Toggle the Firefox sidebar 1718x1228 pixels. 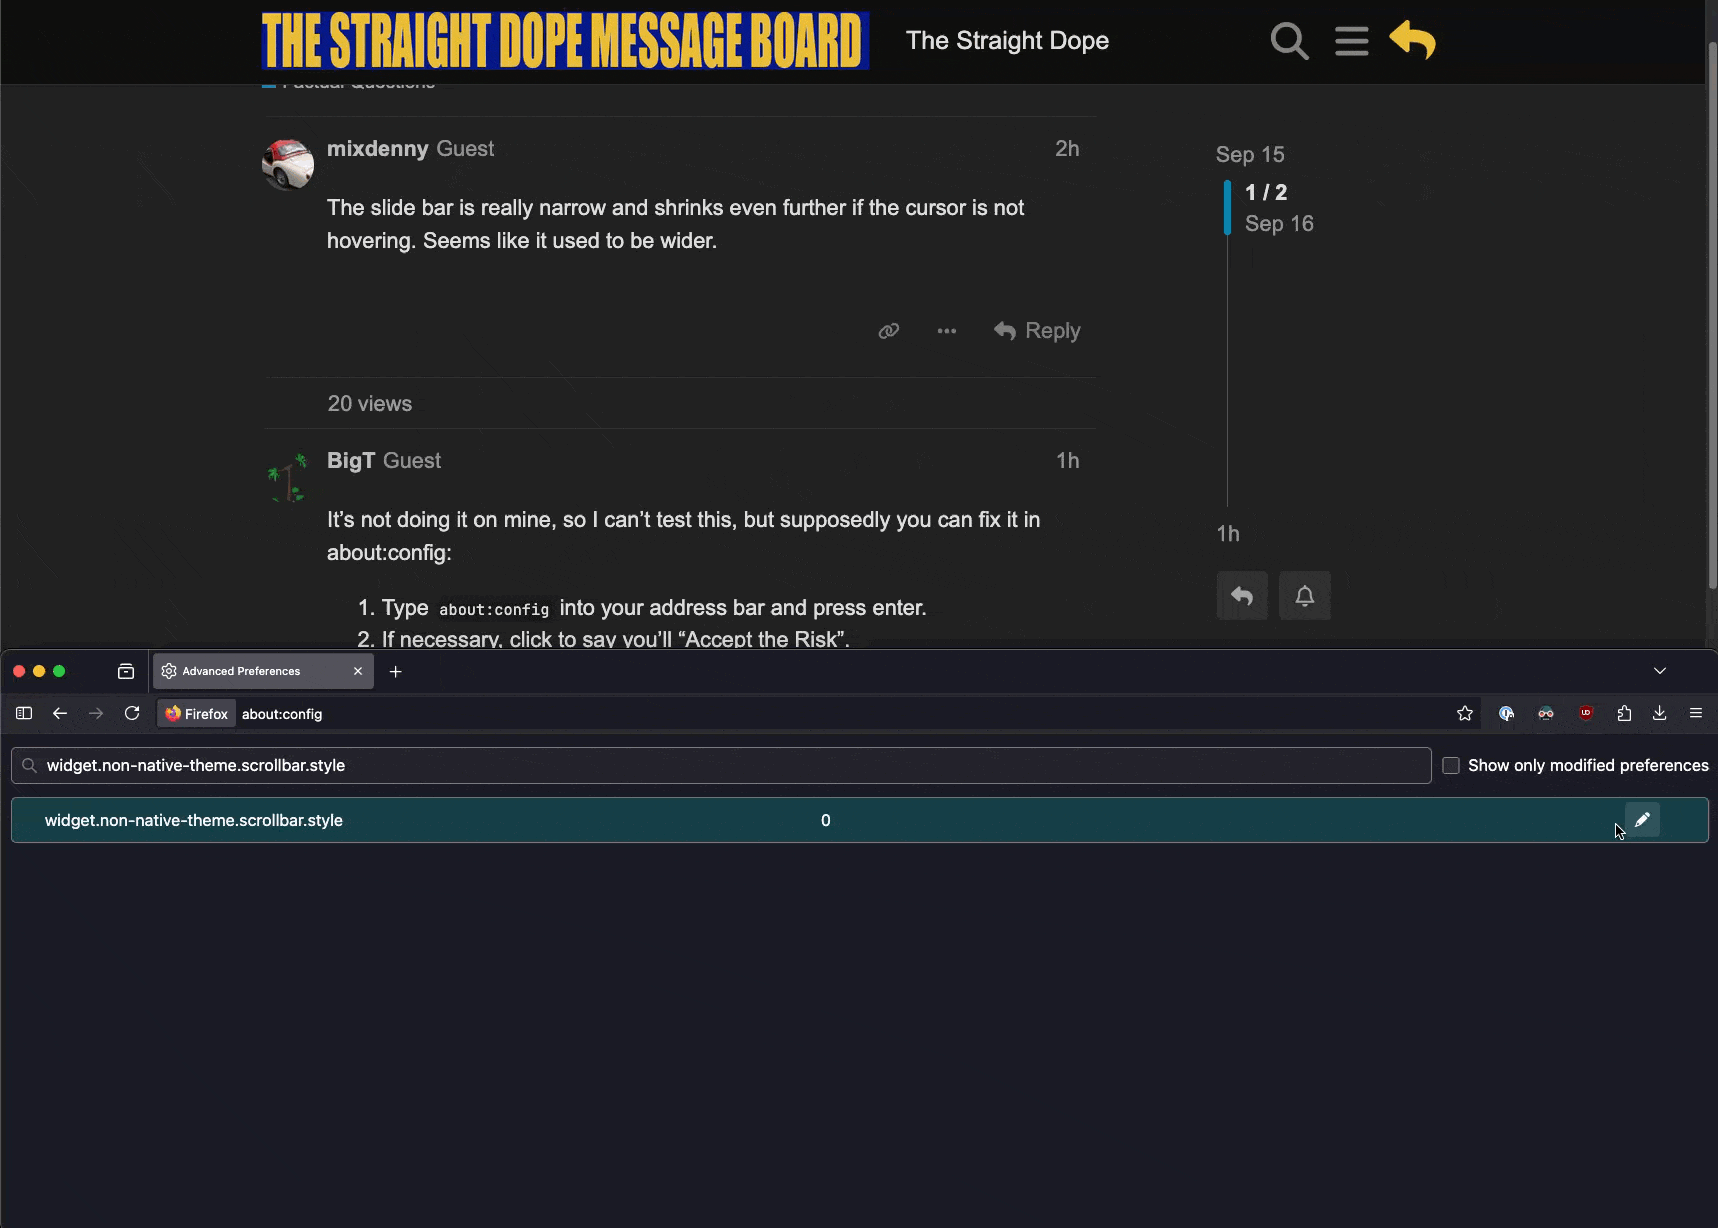tap(24, 714)
